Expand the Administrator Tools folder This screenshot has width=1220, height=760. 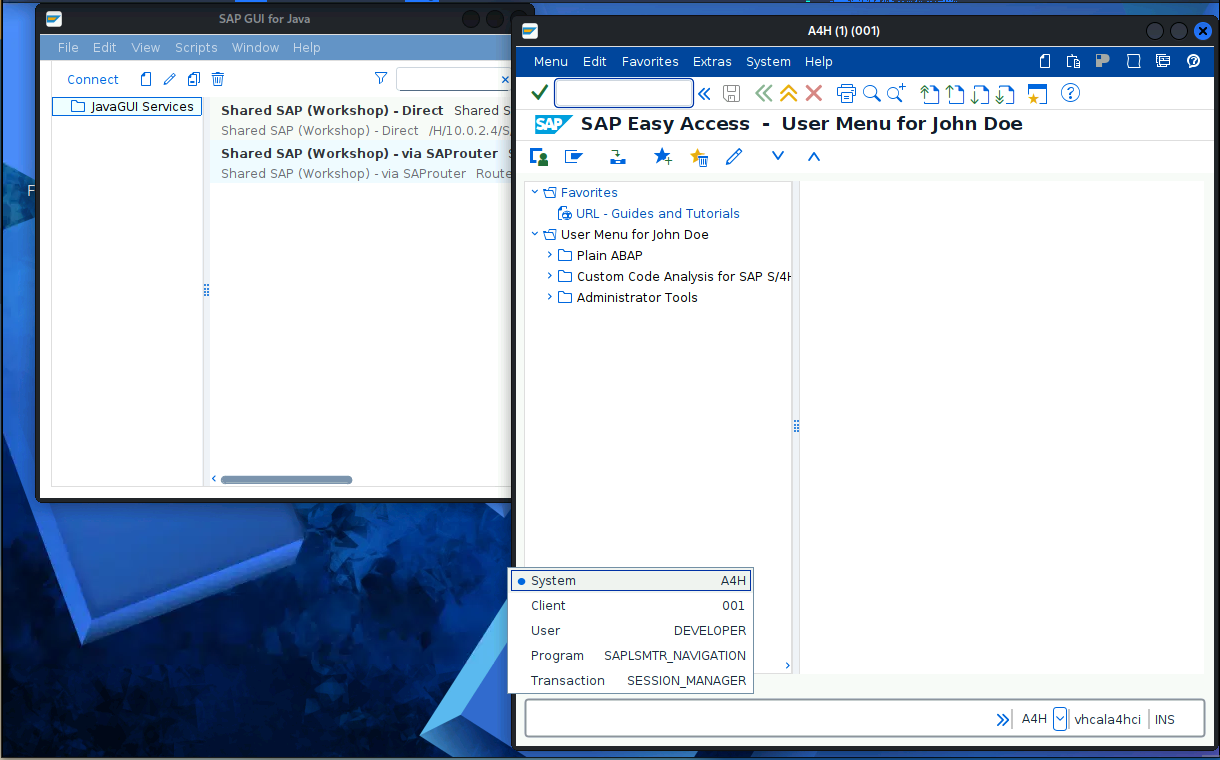(x=550, y=297)
